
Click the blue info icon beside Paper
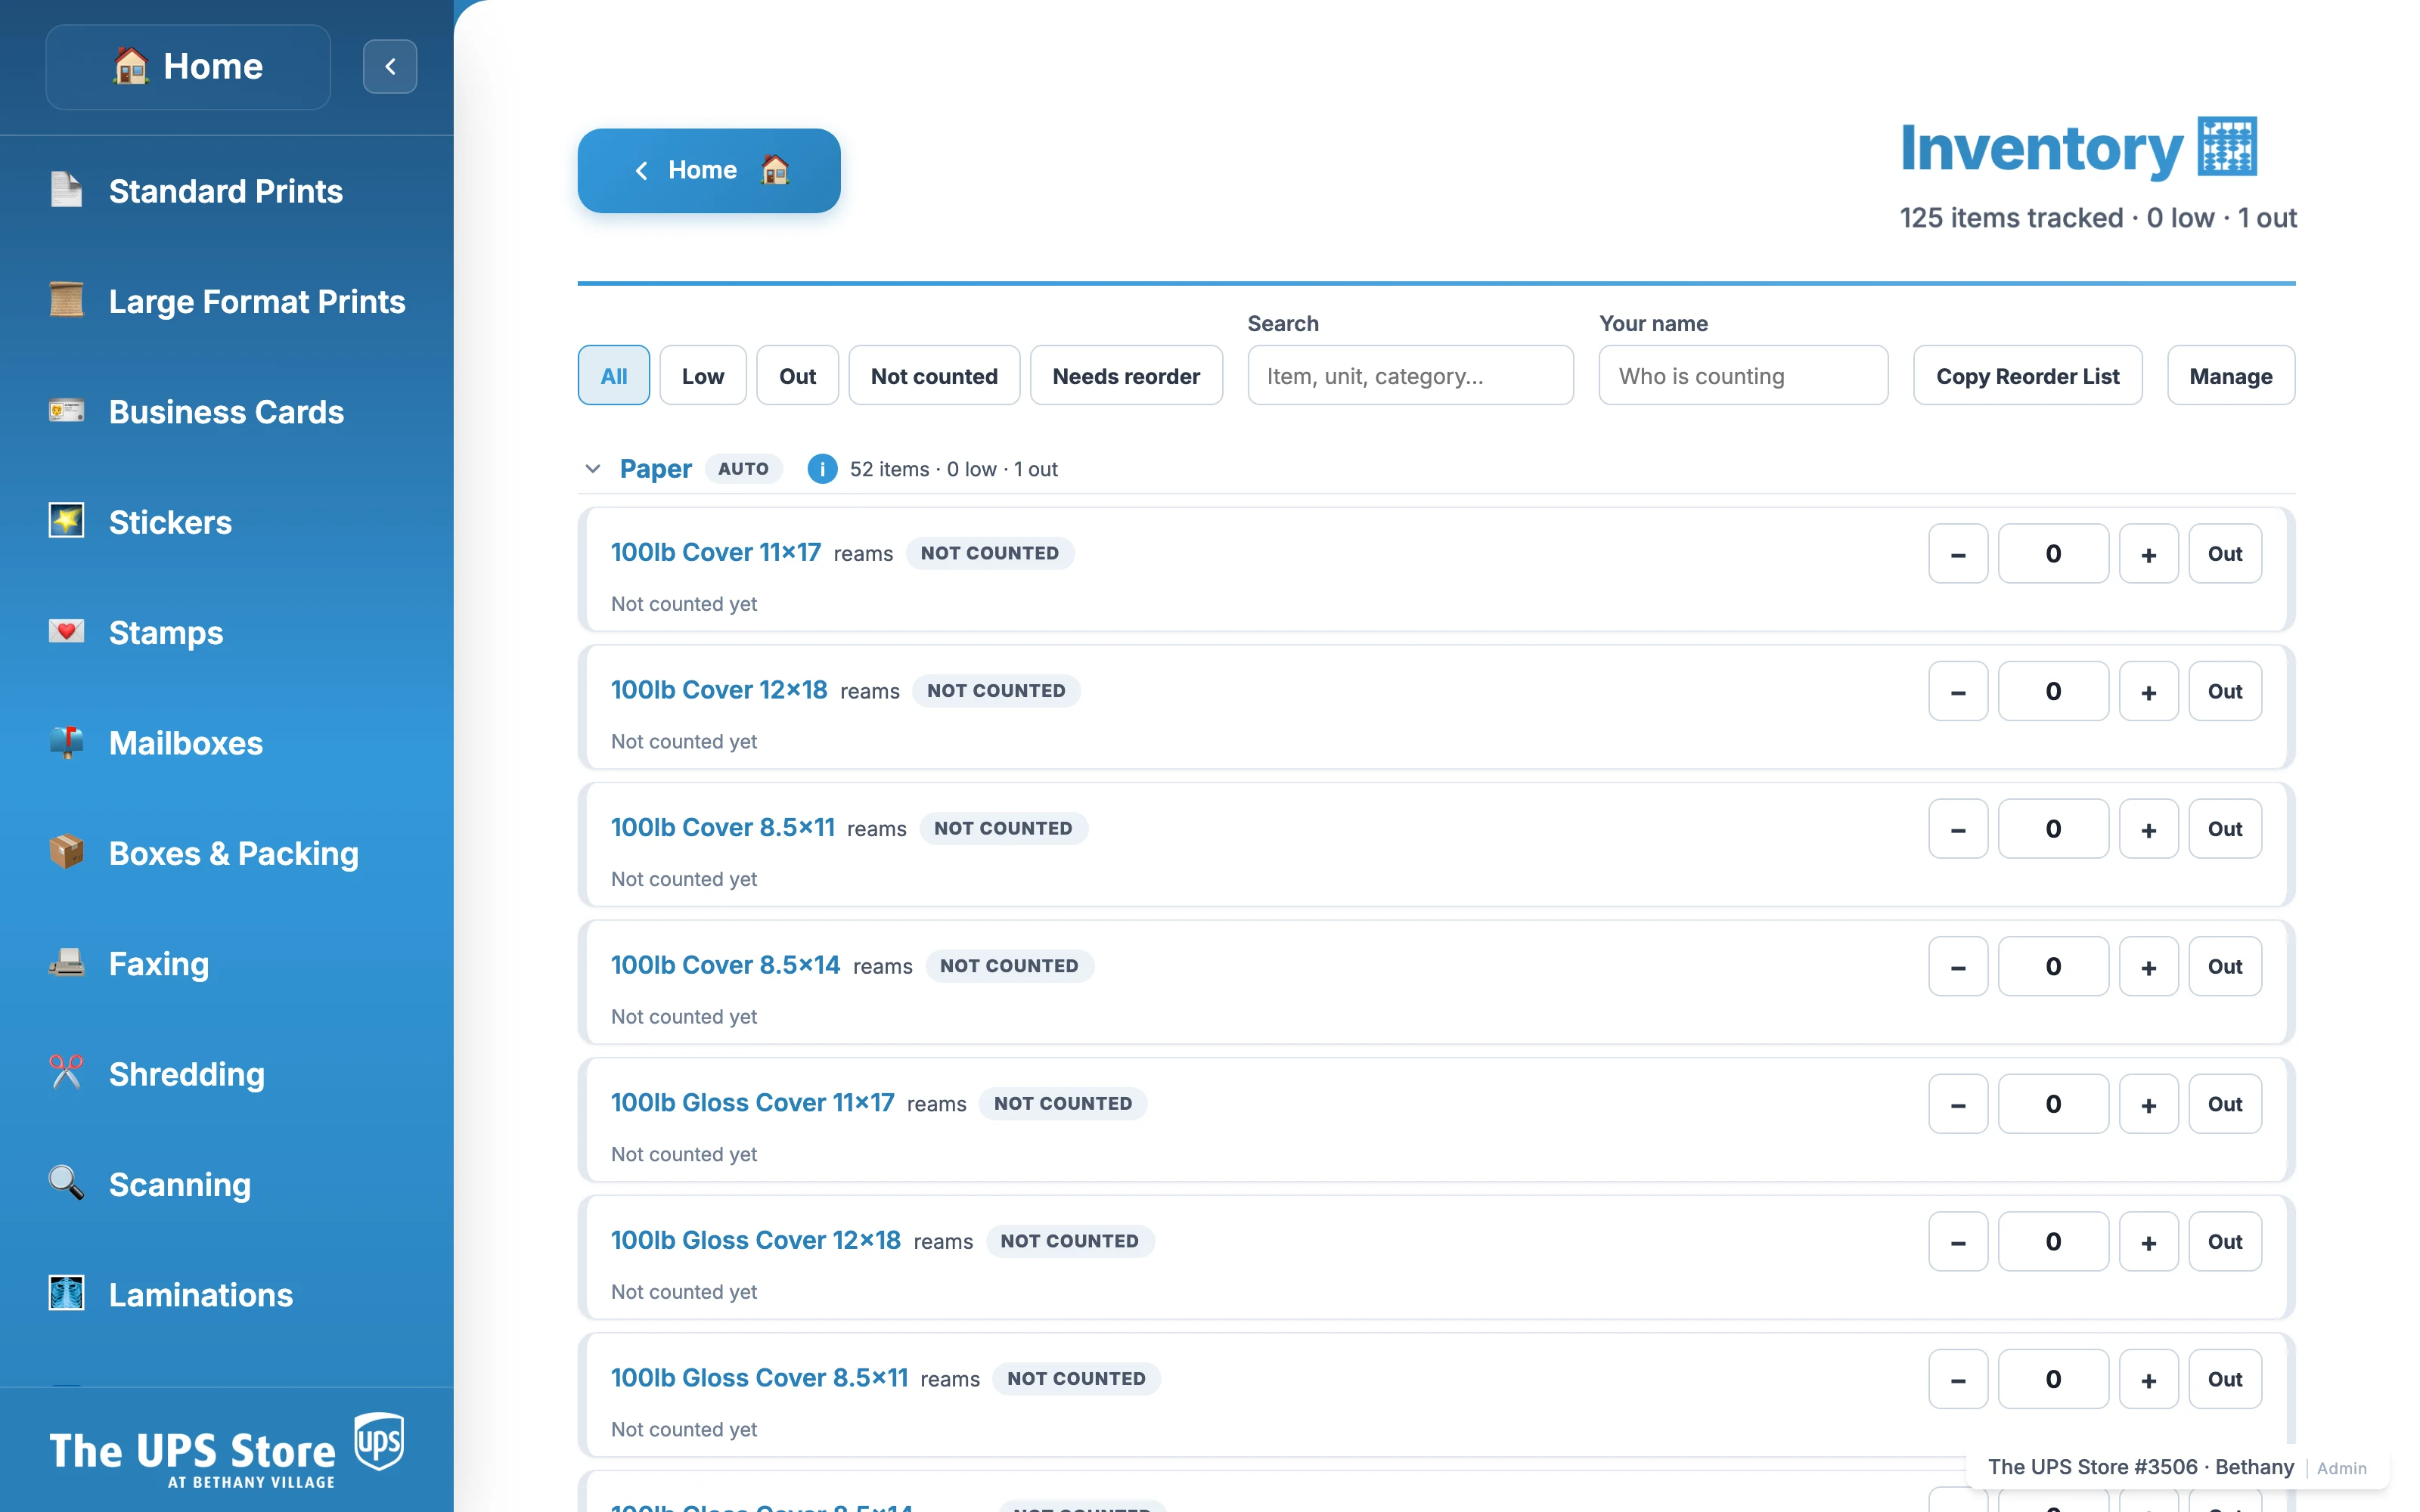point(822,469)
